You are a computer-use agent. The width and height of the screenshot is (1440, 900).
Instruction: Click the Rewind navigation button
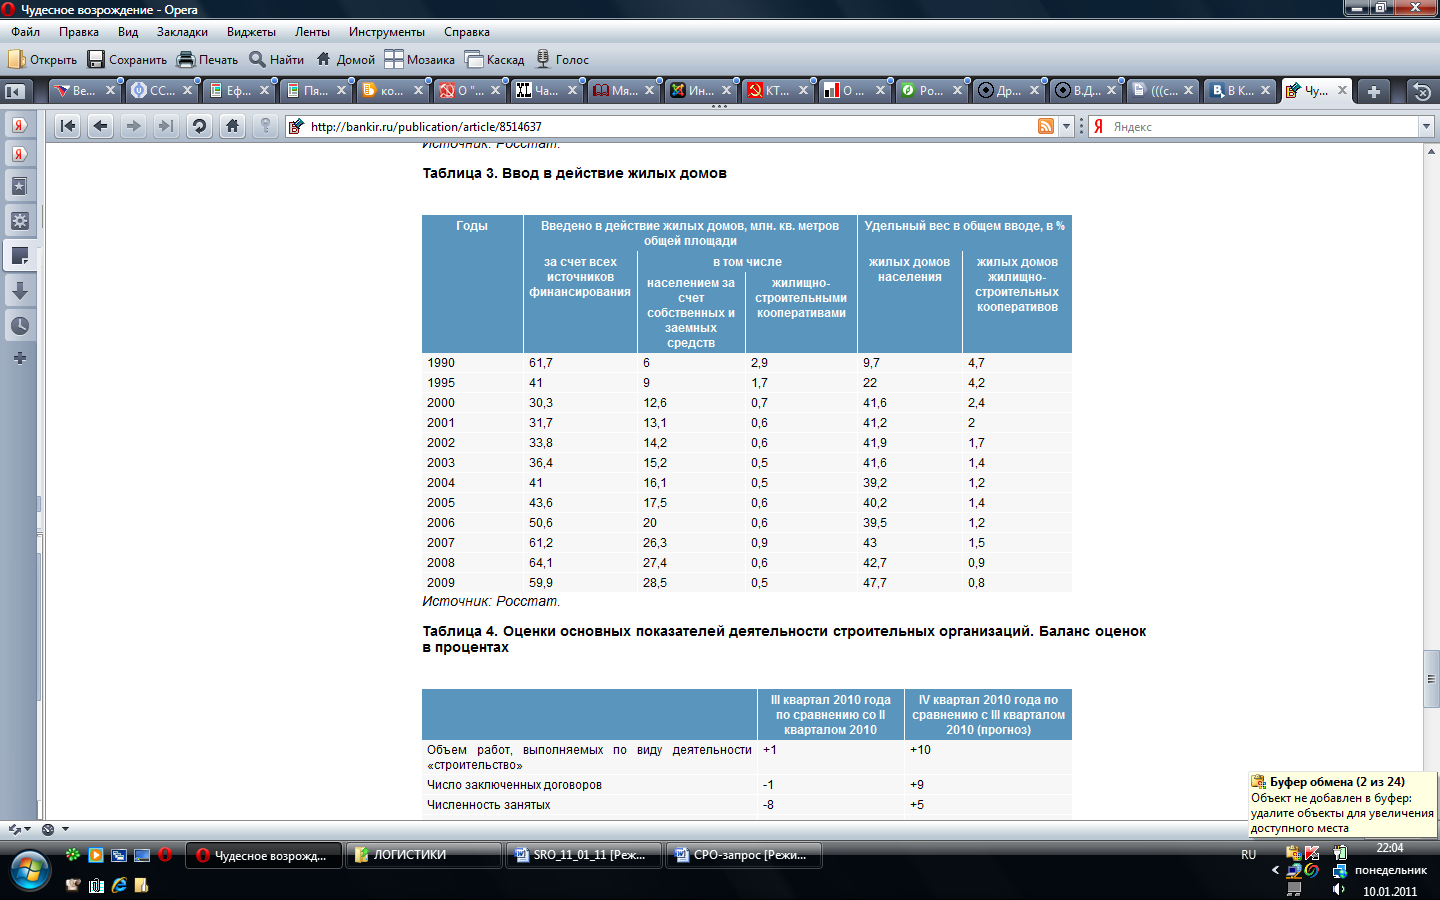(67, 126)
